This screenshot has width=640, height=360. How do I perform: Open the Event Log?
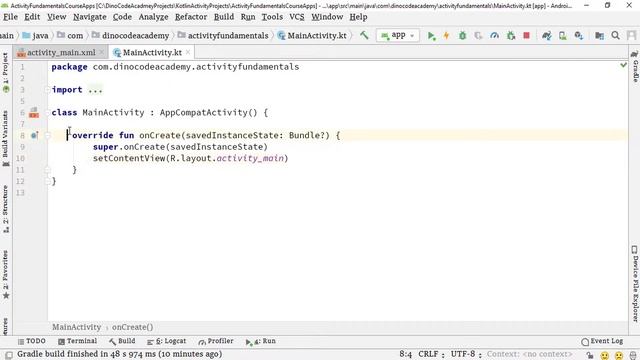(602, 341)
